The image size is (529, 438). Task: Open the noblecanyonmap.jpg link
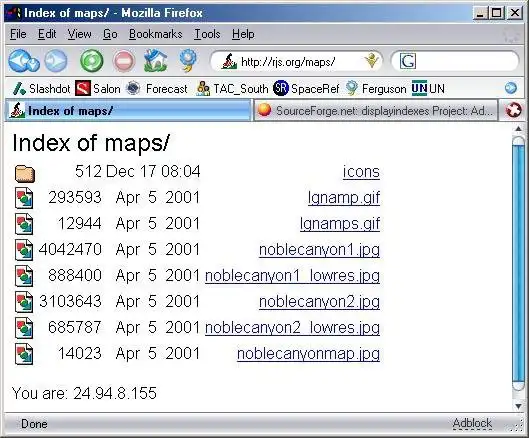coord(308,354)
